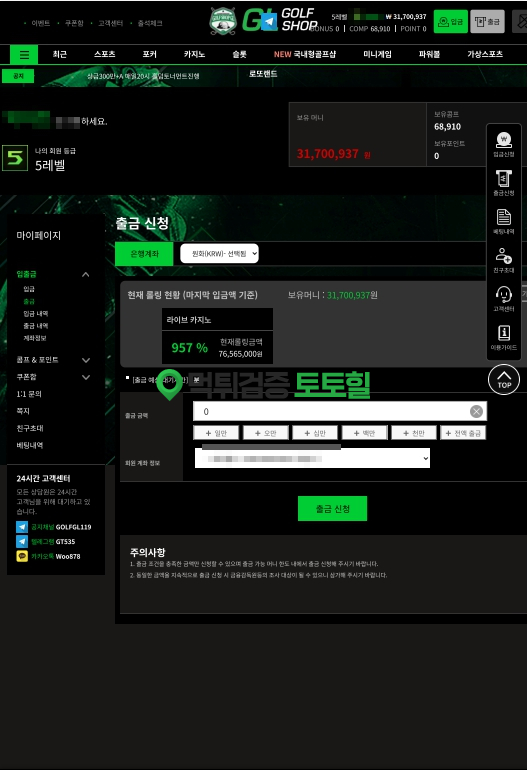Image resolution: width=528 pixels, height=770 pixels.
Task: Collapse the 입출금 sidebar section
Action: coord(85,275)
